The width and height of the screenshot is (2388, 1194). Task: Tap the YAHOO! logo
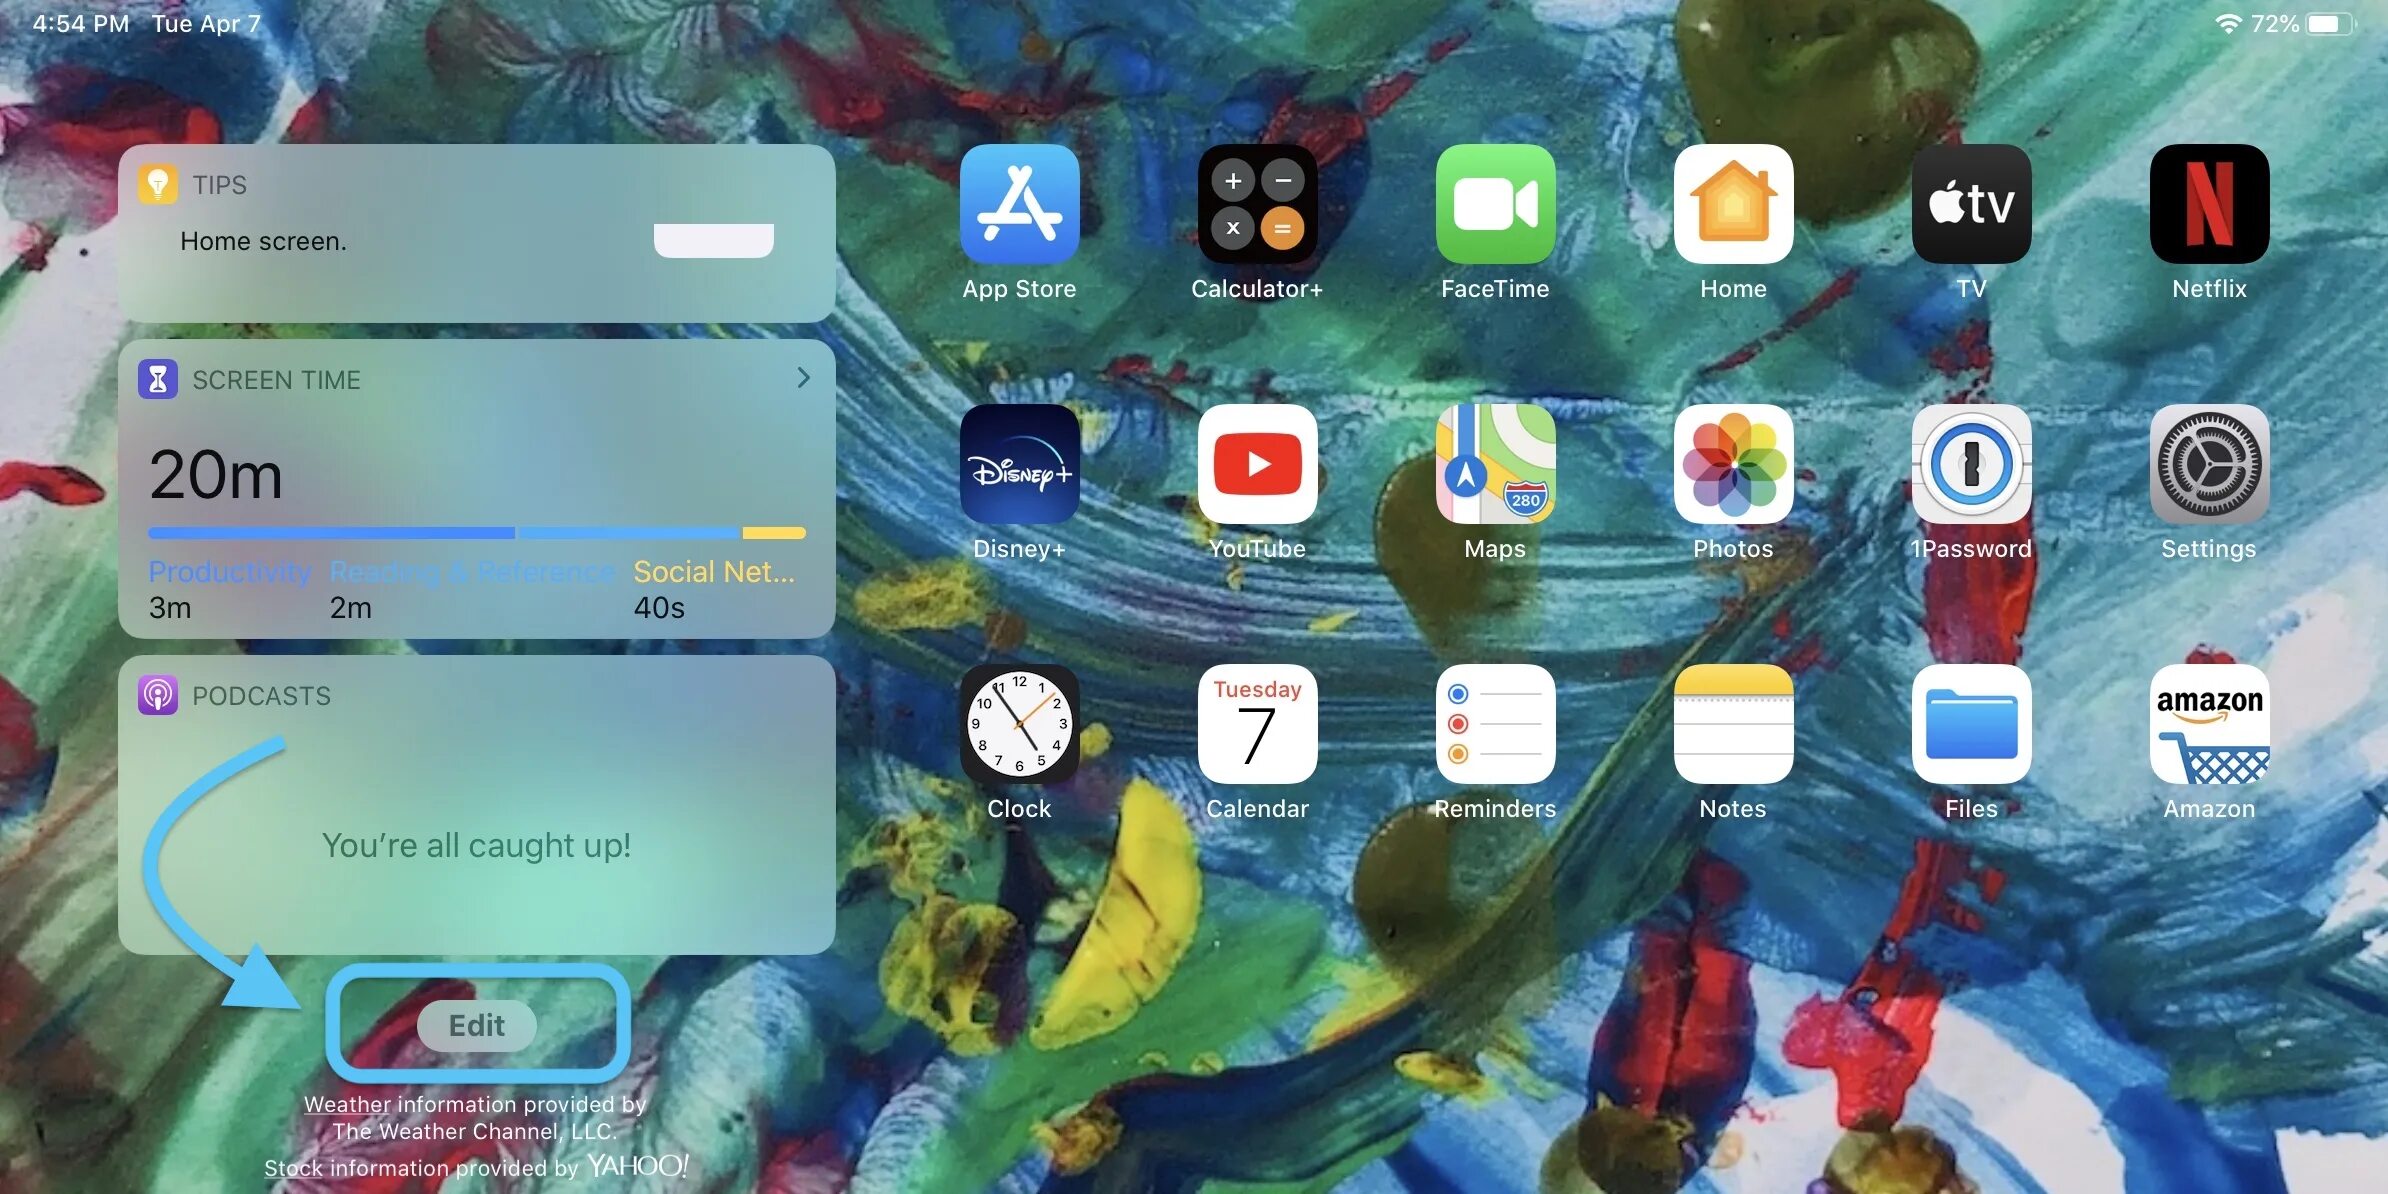(x=637, y=1165)
